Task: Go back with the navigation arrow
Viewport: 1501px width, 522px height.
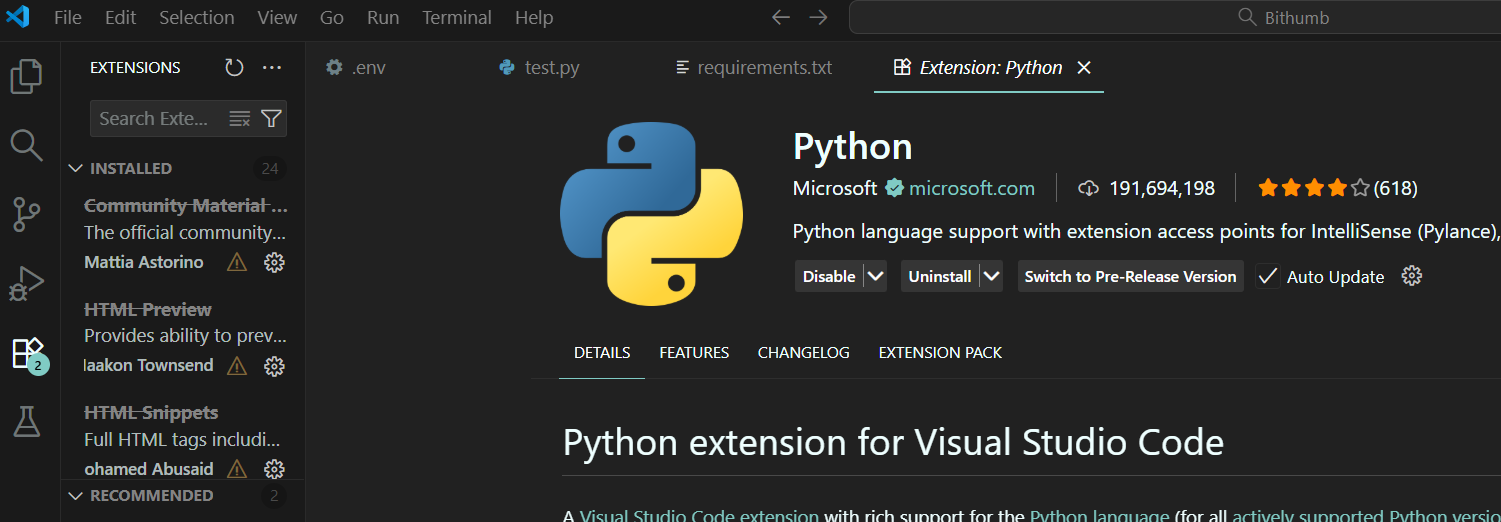Action: (x=781, y=17)
